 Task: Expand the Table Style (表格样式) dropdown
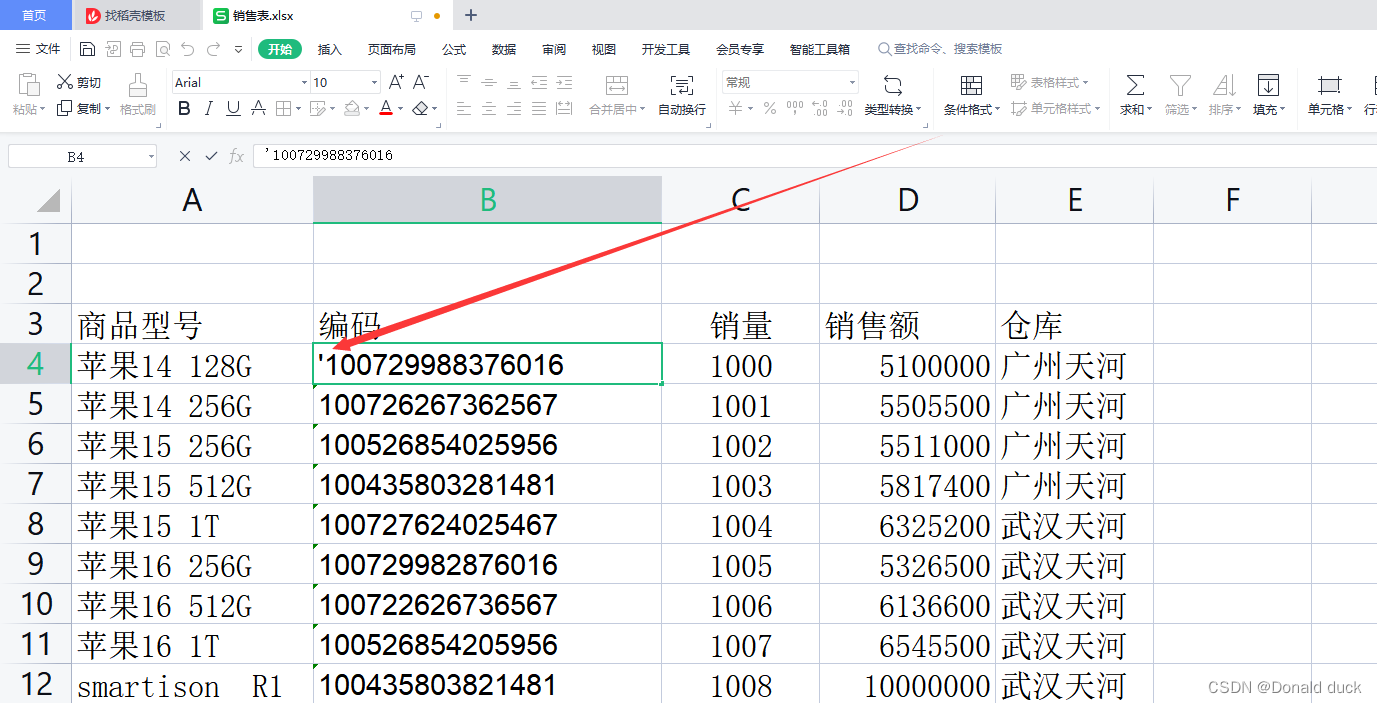coord(1085,82)
